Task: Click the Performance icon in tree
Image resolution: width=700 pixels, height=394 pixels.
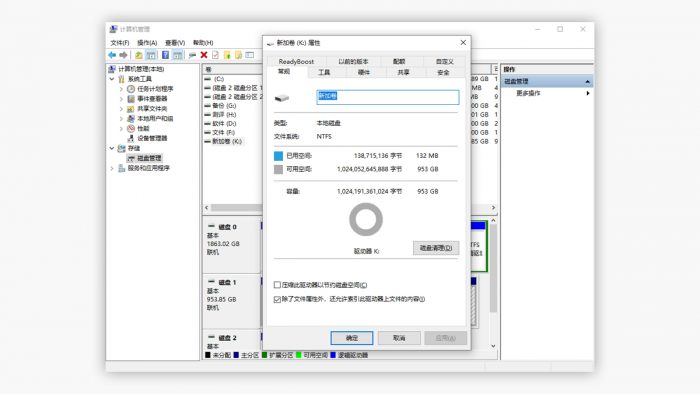Action: point(131,128)
